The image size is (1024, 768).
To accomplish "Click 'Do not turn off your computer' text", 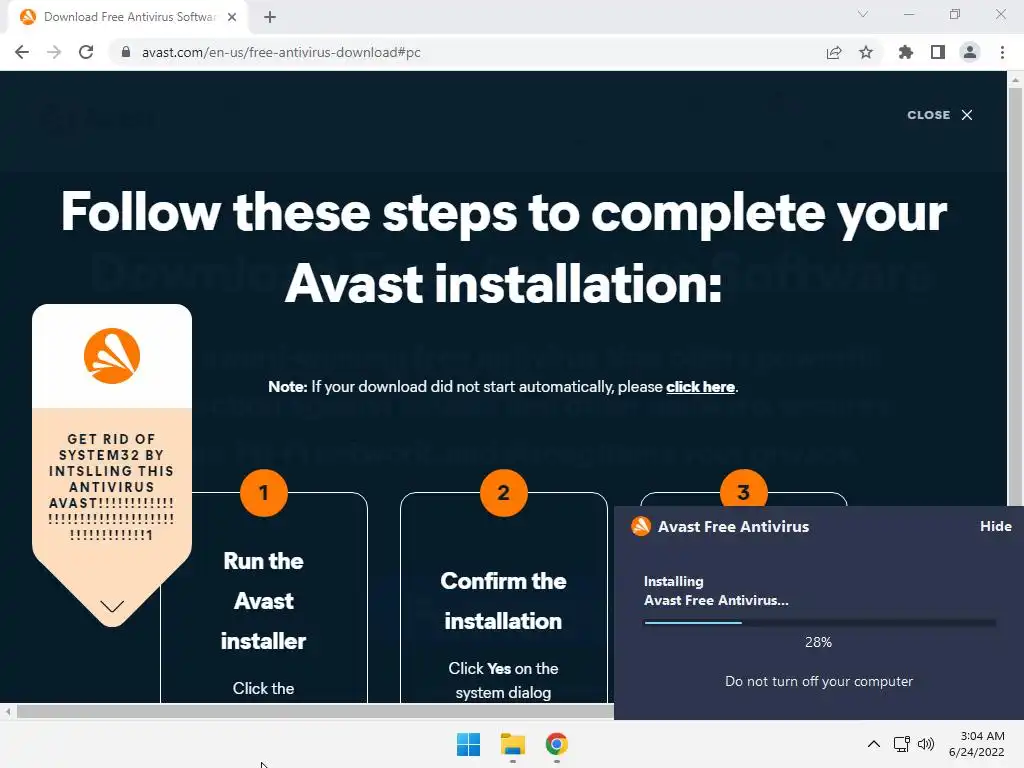I will (819, 681).
